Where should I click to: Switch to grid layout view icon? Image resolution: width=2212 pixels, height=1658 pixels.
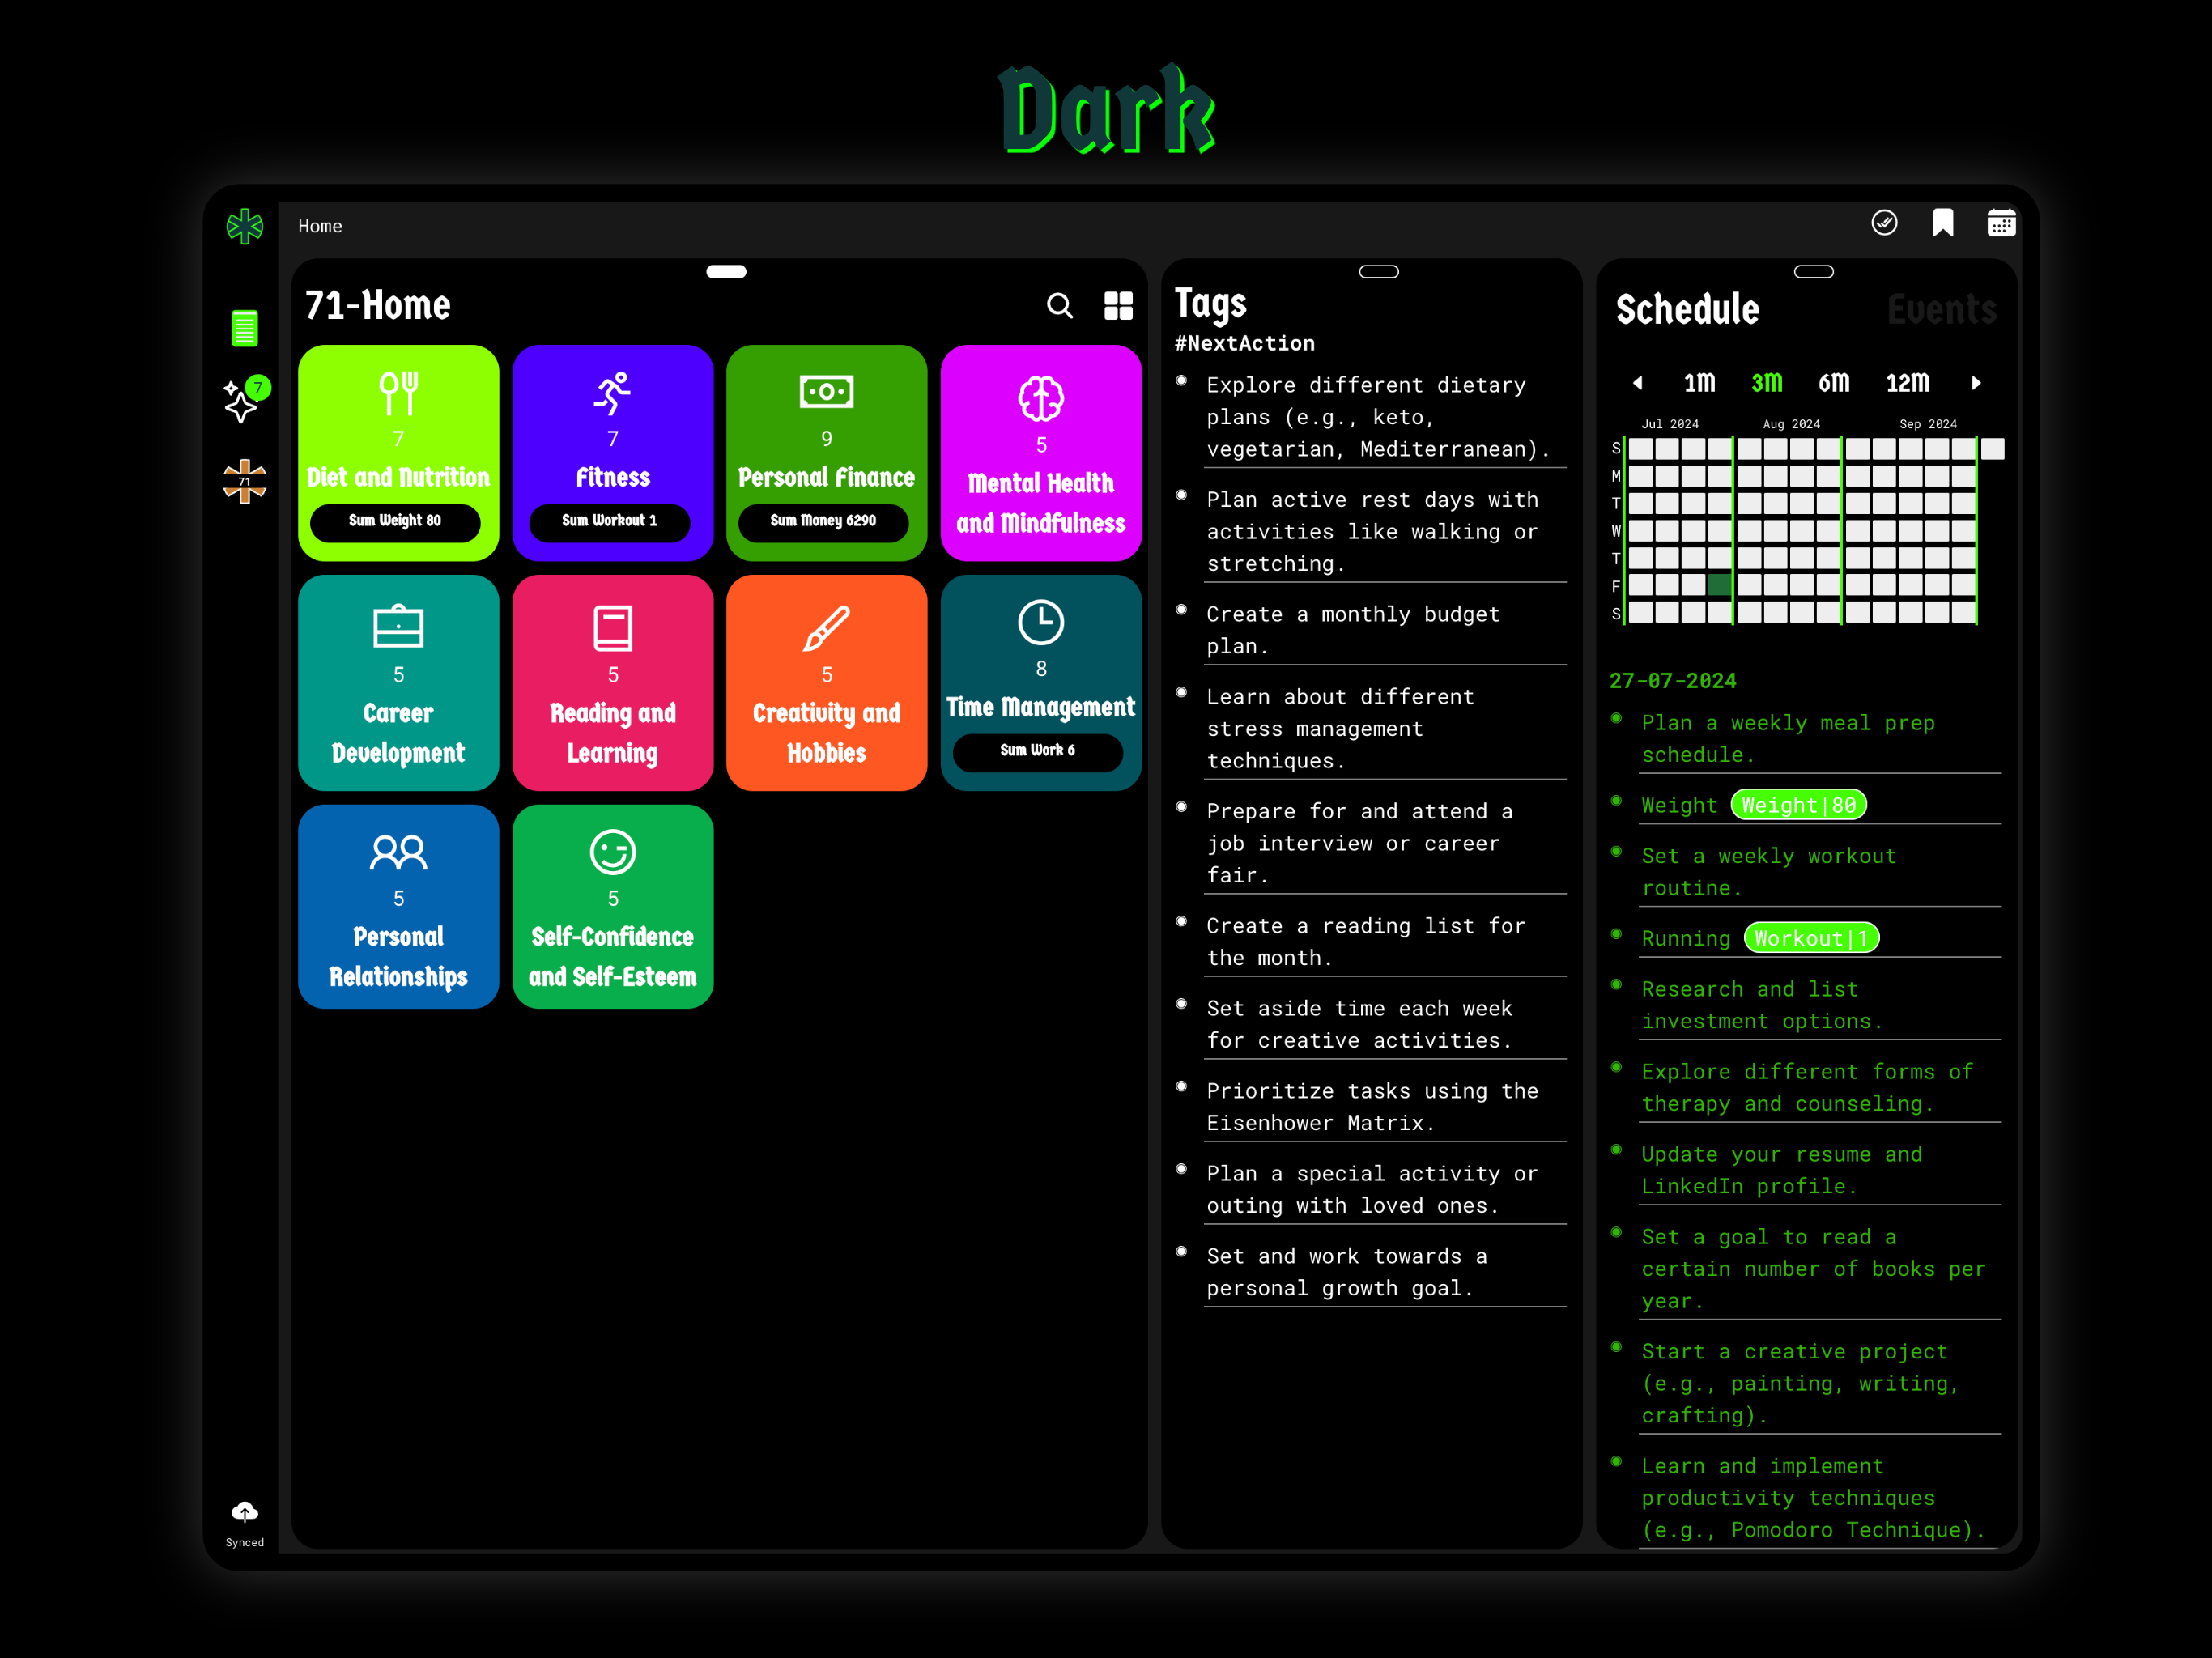(x=1118, y=306)
